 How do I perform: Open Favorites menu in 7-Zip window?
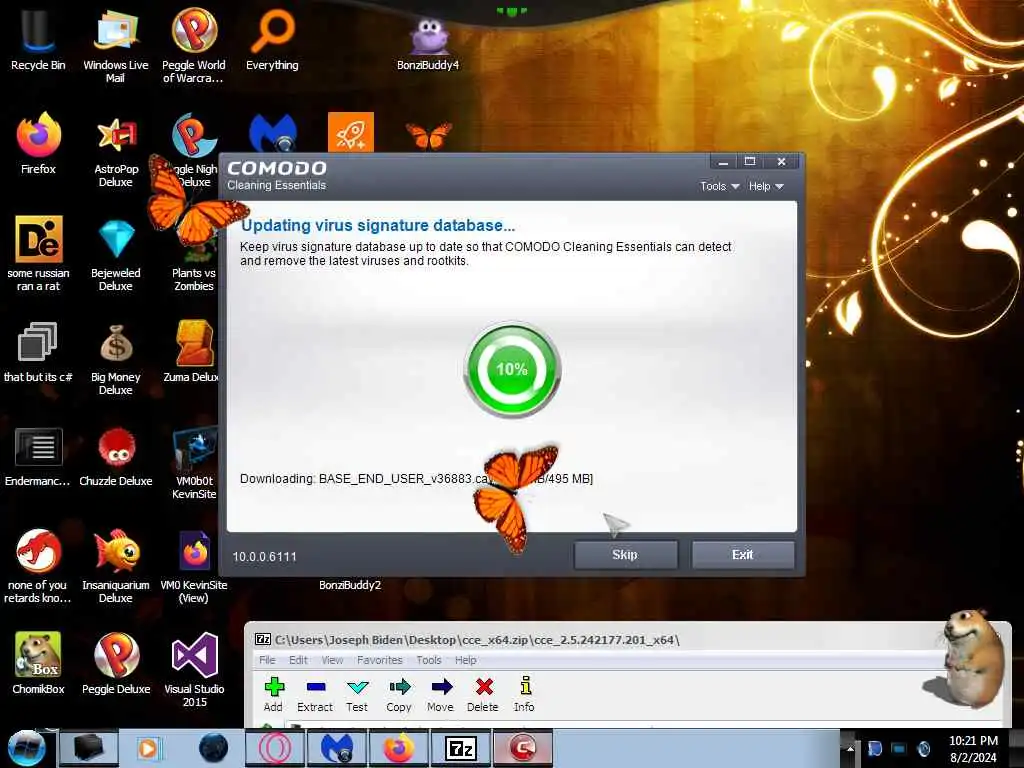(x=379, y=660)
